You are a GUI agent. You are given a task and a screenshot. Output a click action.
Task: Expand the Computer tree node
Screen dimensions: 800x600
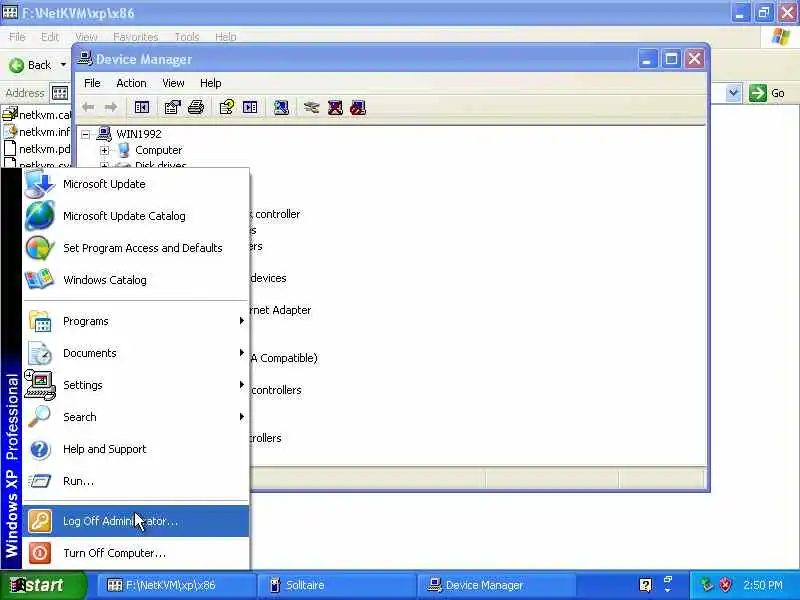(105, 151)
